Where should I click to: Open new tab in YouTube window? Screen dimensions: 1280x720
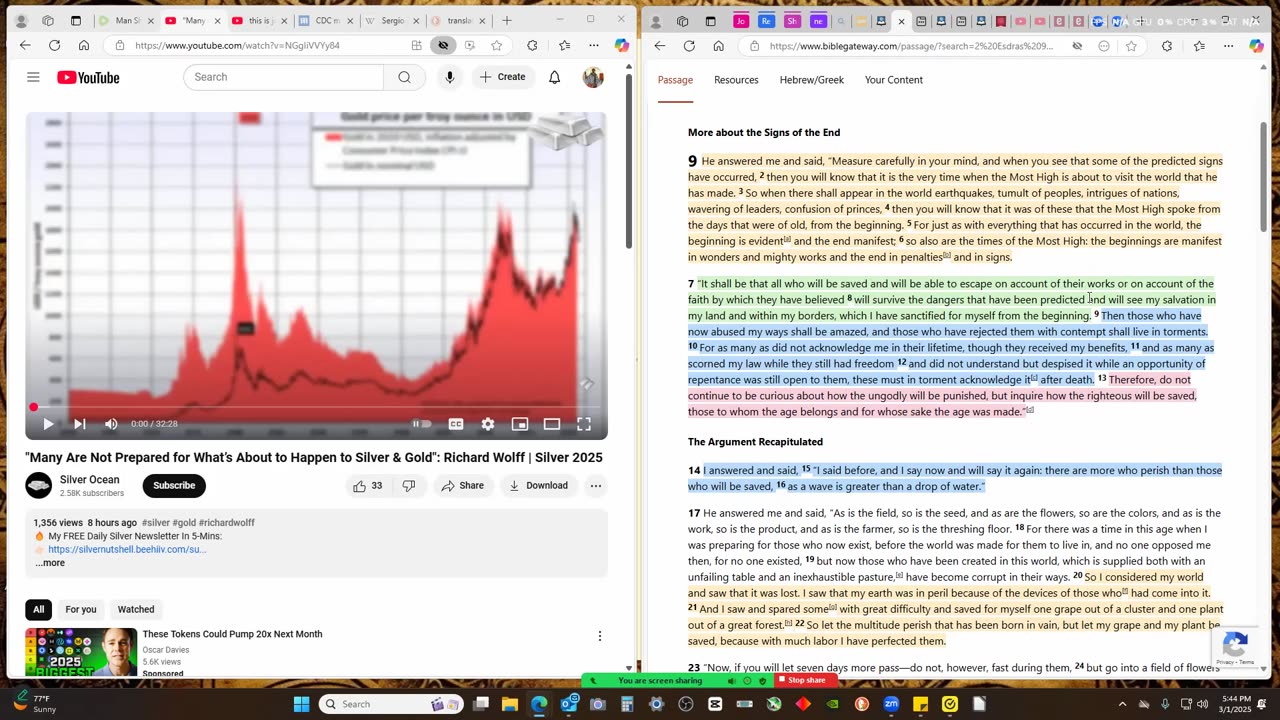(x=507, y=20)
